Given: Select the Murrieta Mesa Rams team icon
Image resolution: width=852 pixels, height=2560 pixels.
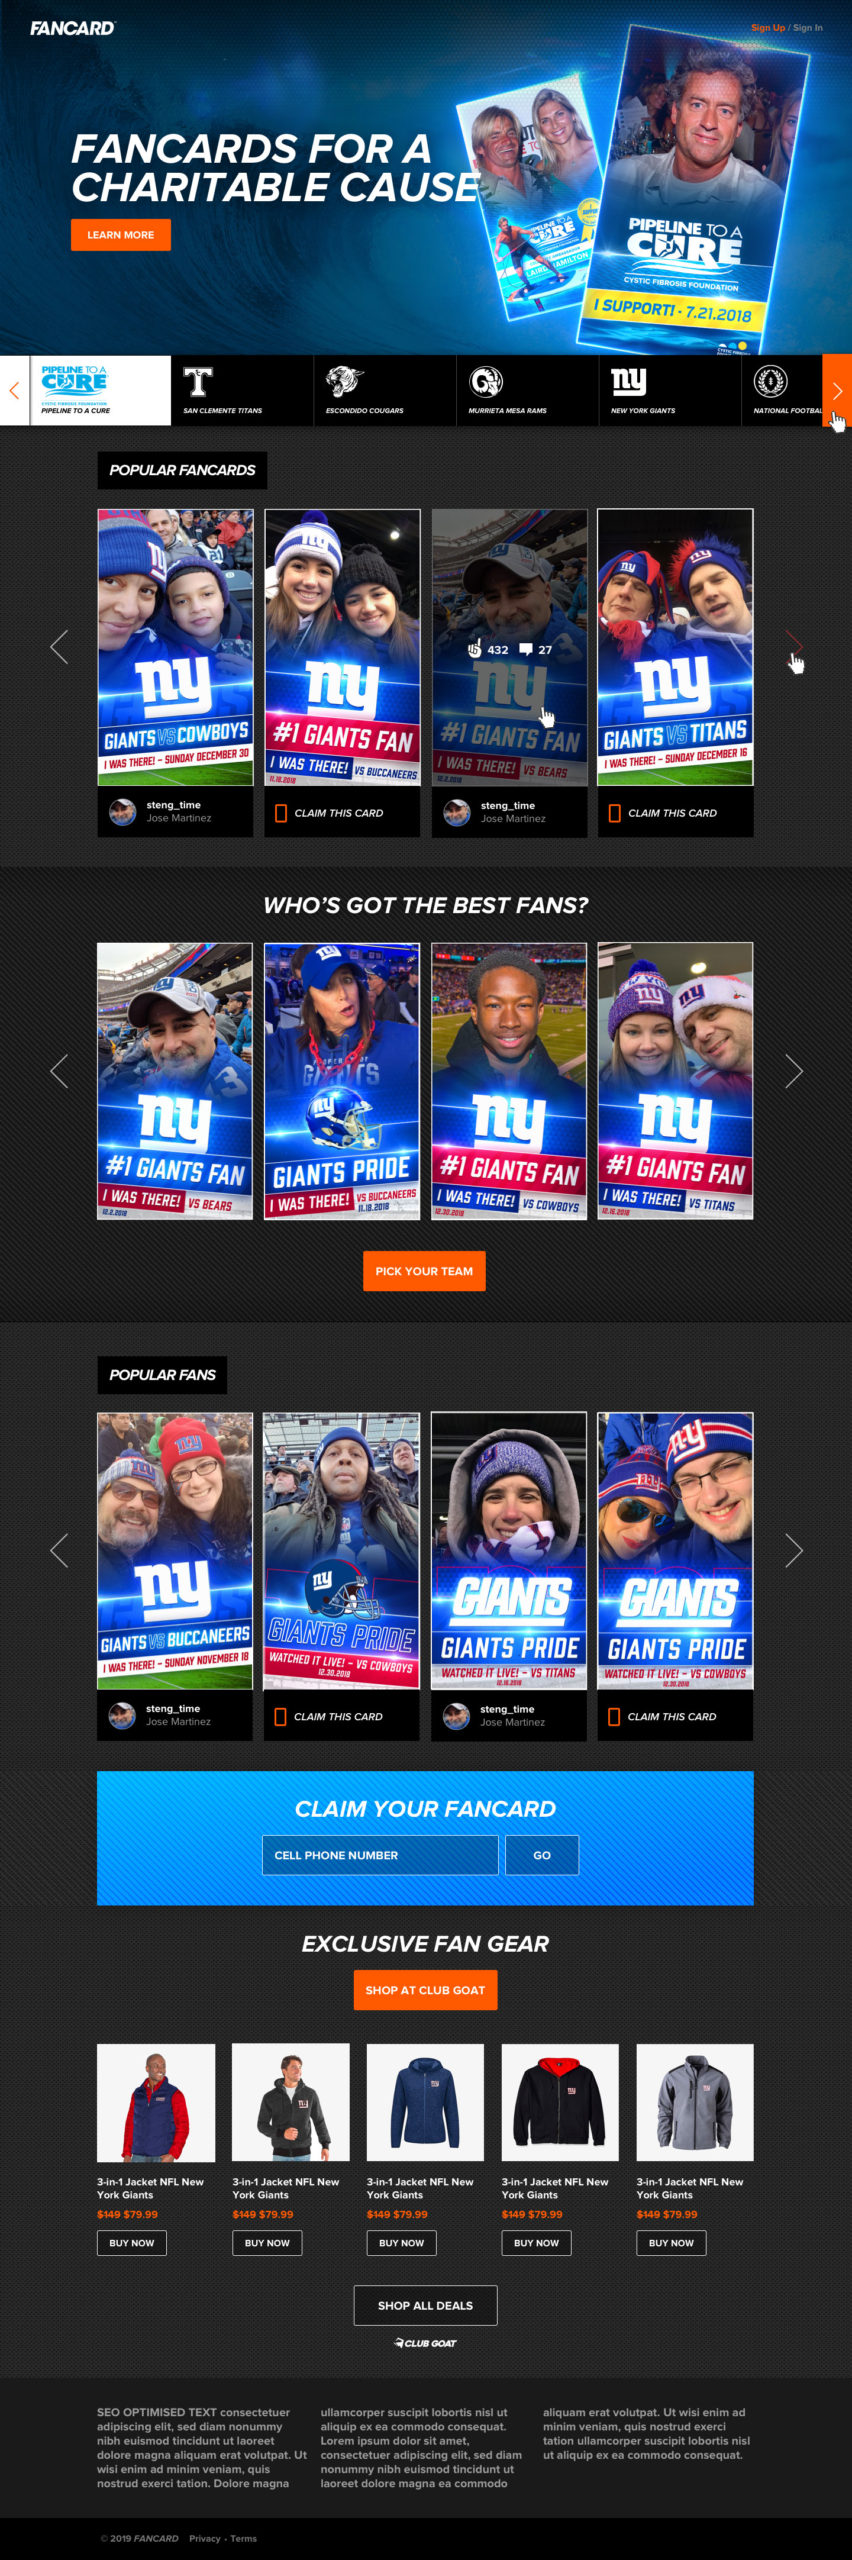Looking at the screenshot, I should (486, 381).
